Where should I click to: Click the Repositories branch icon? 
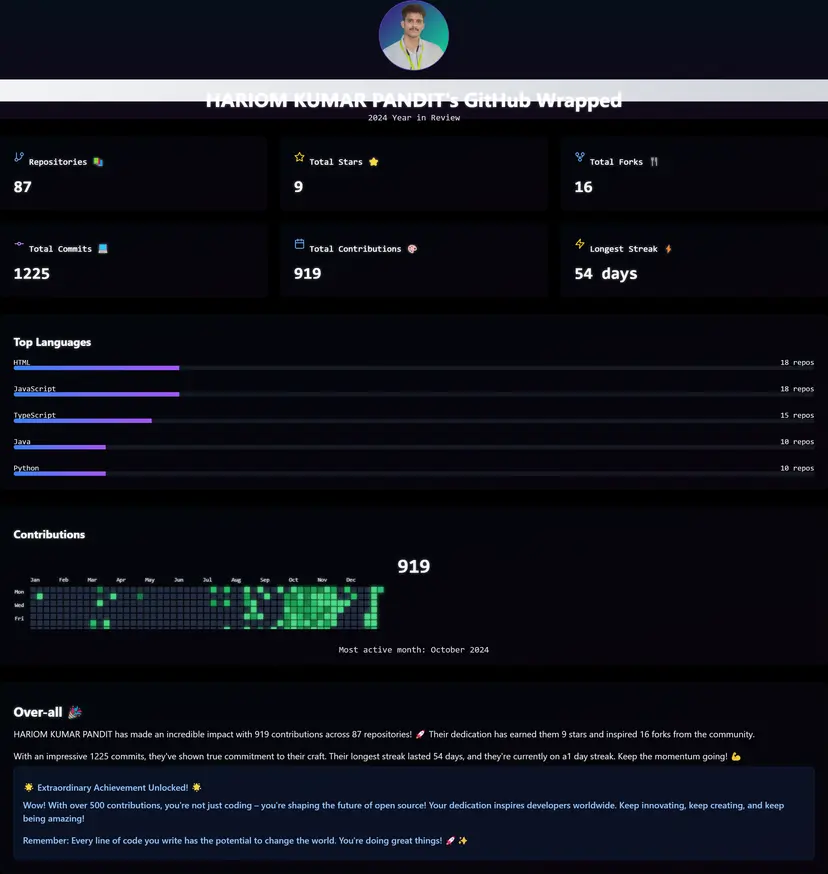pos(16,160)
